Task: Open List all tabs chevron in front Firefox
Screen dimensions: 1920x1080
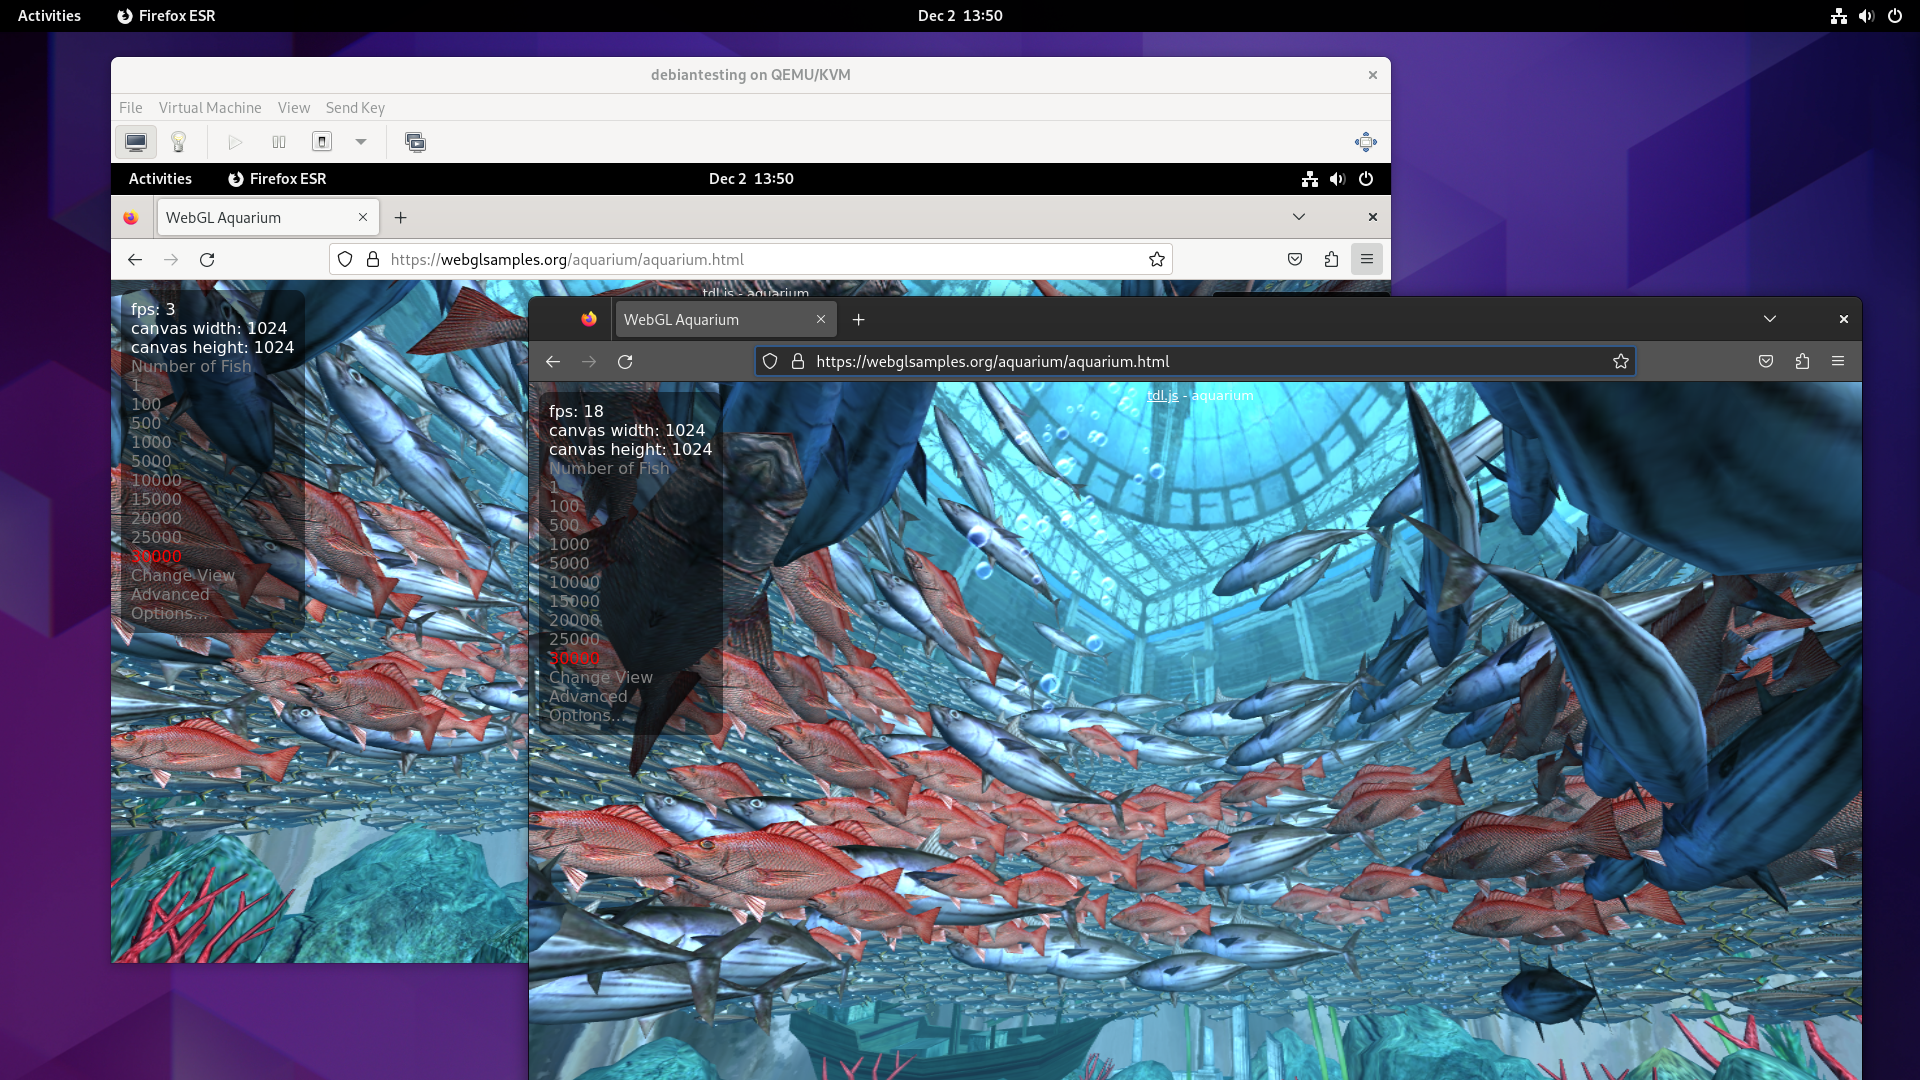Action: [x=1769, y=319]
